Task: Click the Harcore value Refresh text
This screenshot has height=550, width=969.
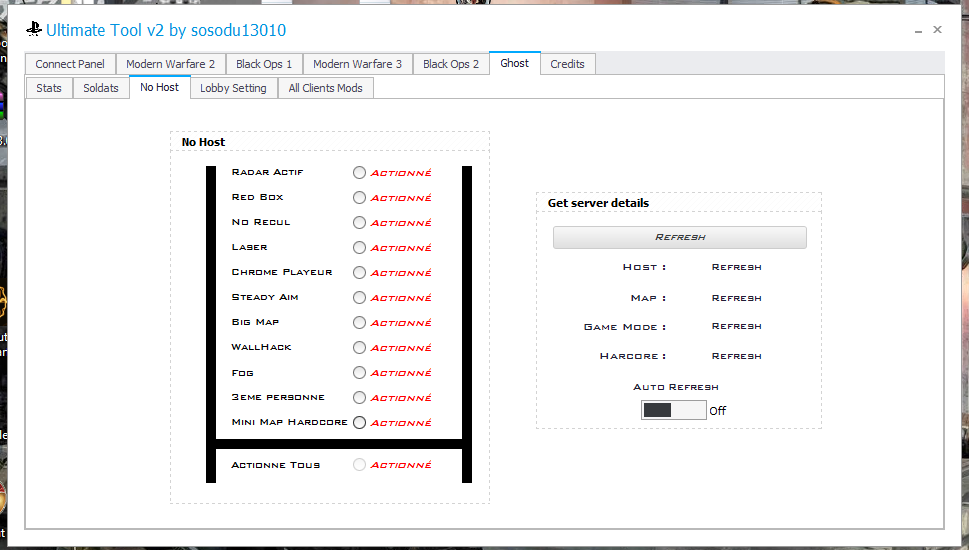Action: coord(737,356)
